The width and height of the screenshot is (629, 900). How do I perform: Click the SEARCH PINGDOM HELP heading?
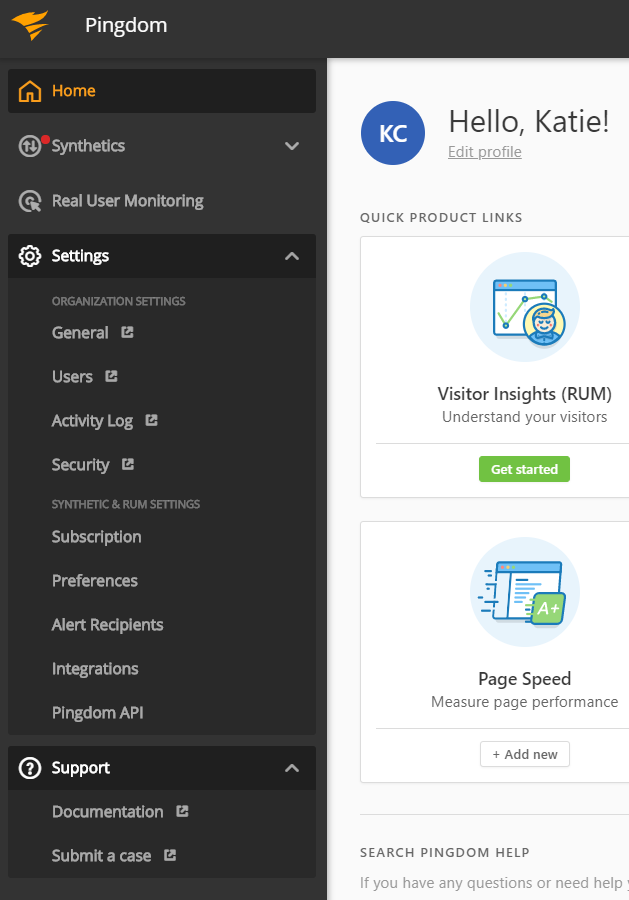click(x=445, y=852)
